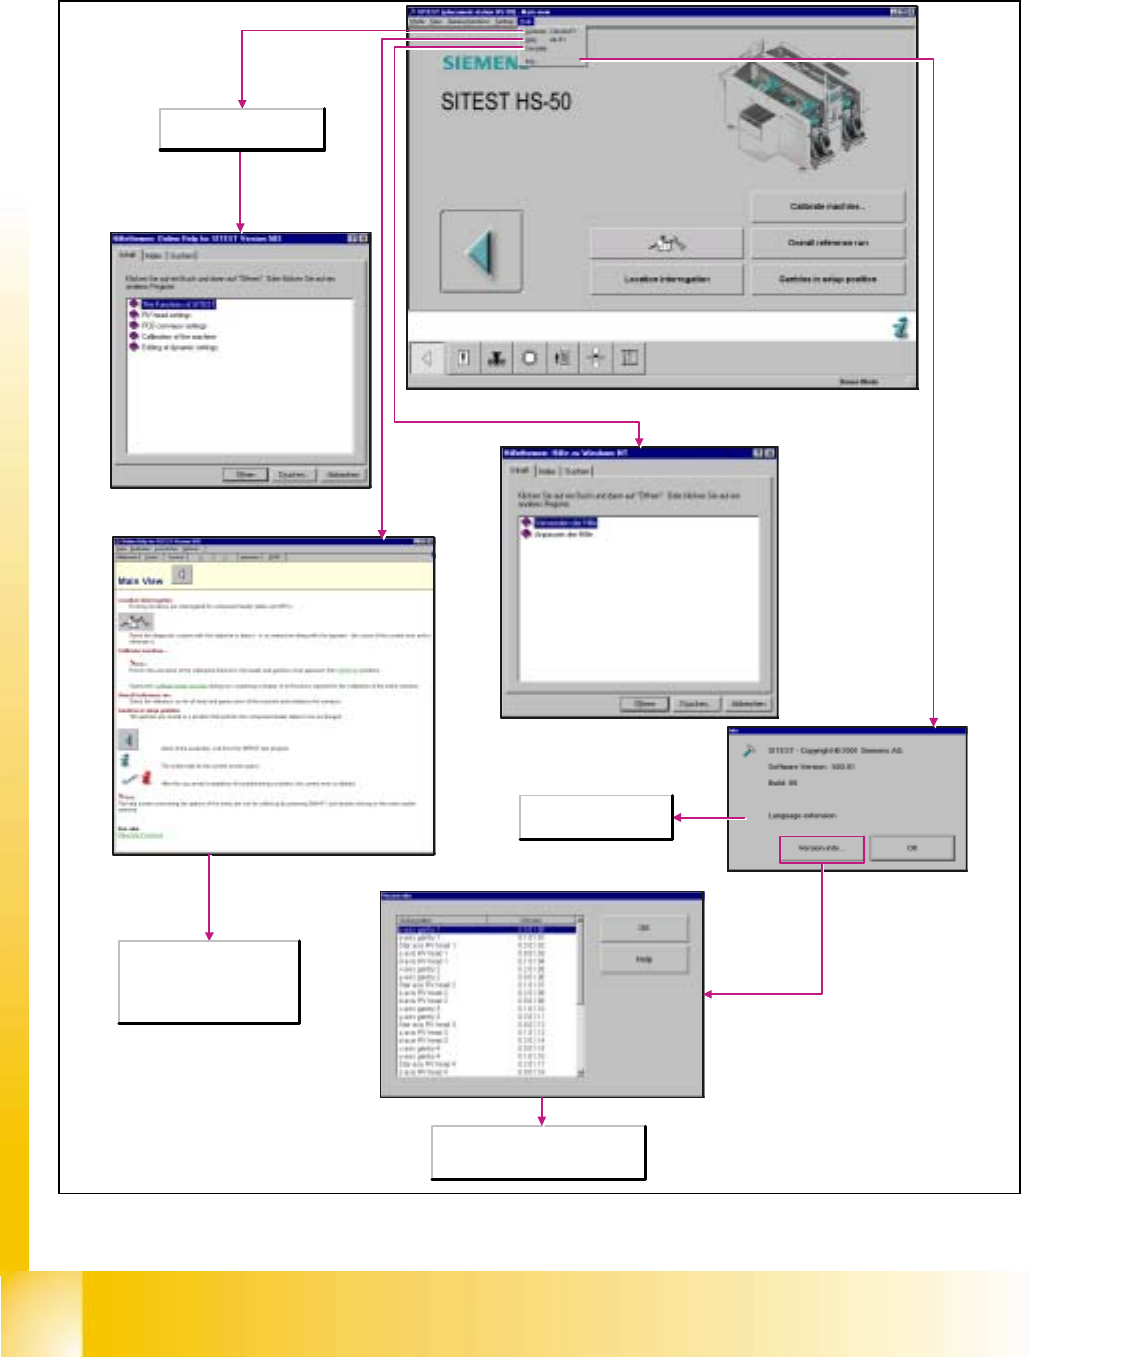
Task: Select first topic in Windows NT help list
Action: click(x=566, y=523)
